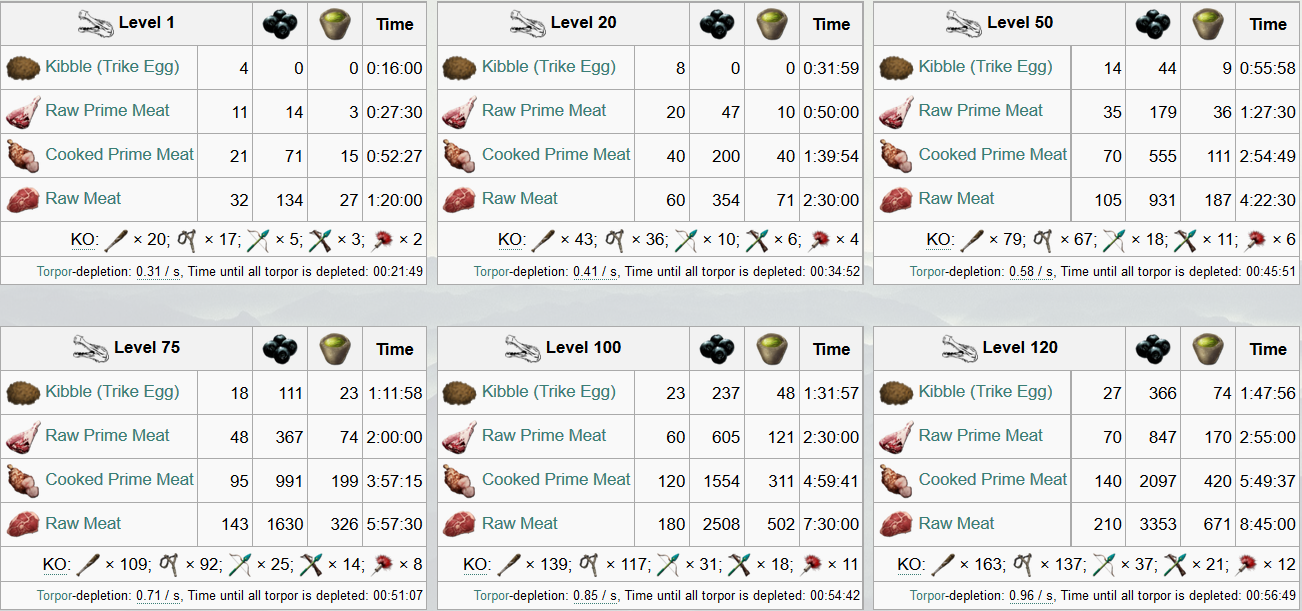Click the creature skeleton icon beside Level 50
The image size is (1302, 611).
pyautogui.click(x=963, y=23)
